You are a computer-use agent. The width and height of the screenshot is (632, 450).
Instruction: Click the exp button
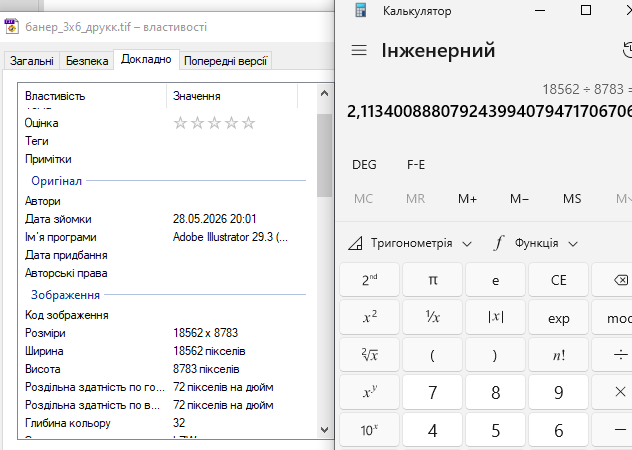tap(558, 317)
